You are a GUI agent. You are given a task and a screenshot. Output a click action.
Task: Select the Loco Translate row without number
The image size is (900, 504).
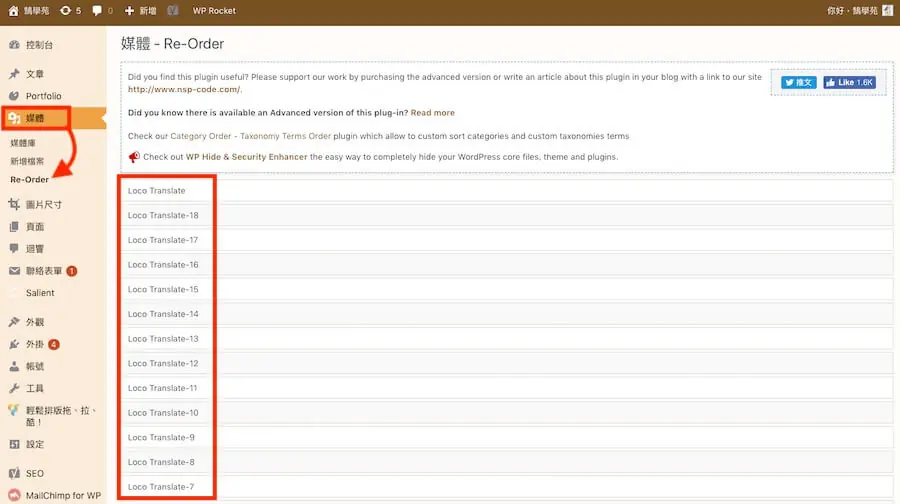(506, 191)
